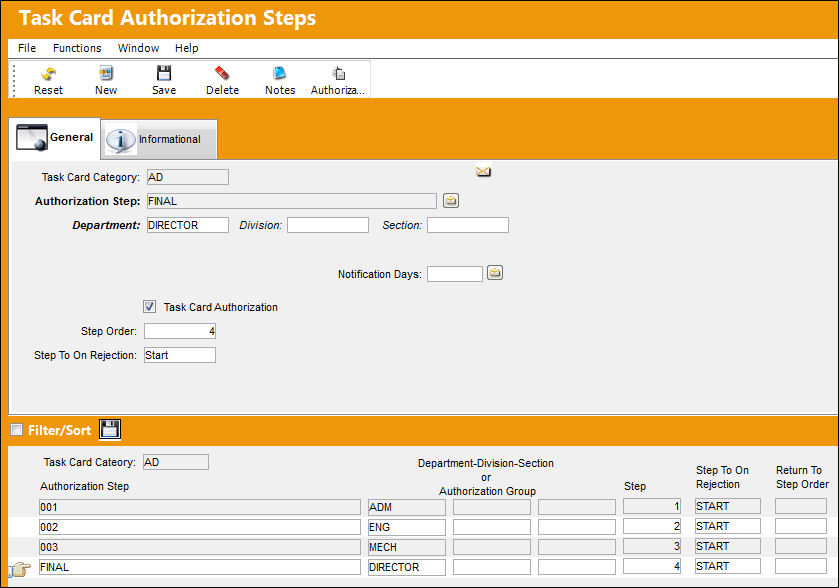Open lookup beside Notification Days field
The image size is (839, 588).
click(495, 273)
